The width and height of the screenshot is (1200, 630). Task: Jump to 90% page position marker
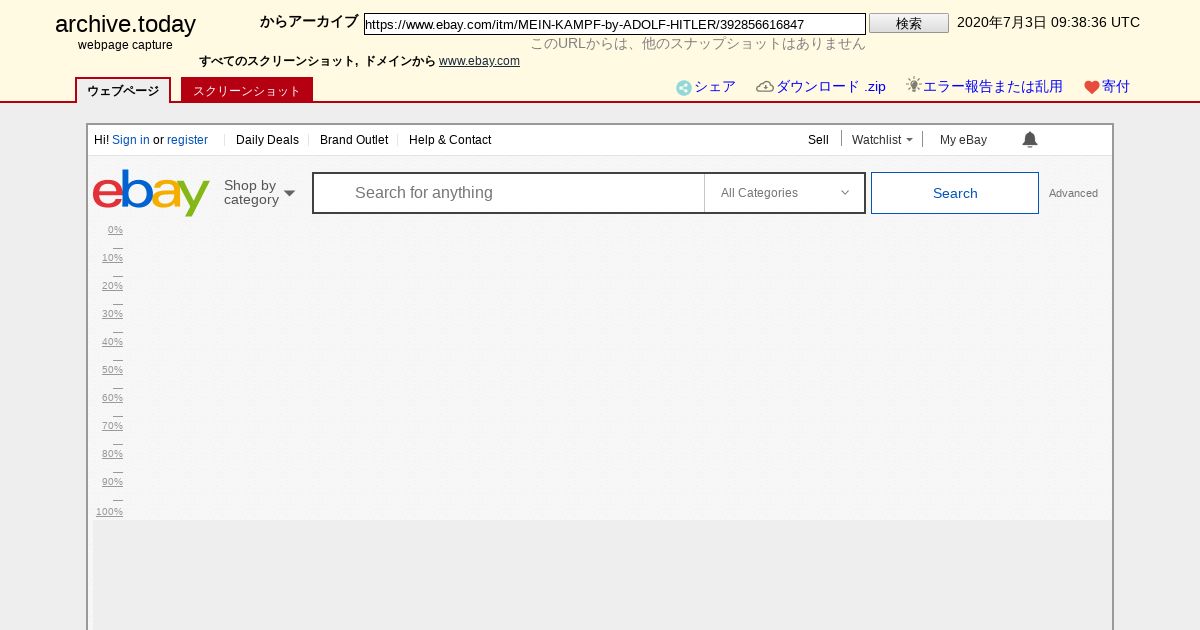tap(112, 482)
